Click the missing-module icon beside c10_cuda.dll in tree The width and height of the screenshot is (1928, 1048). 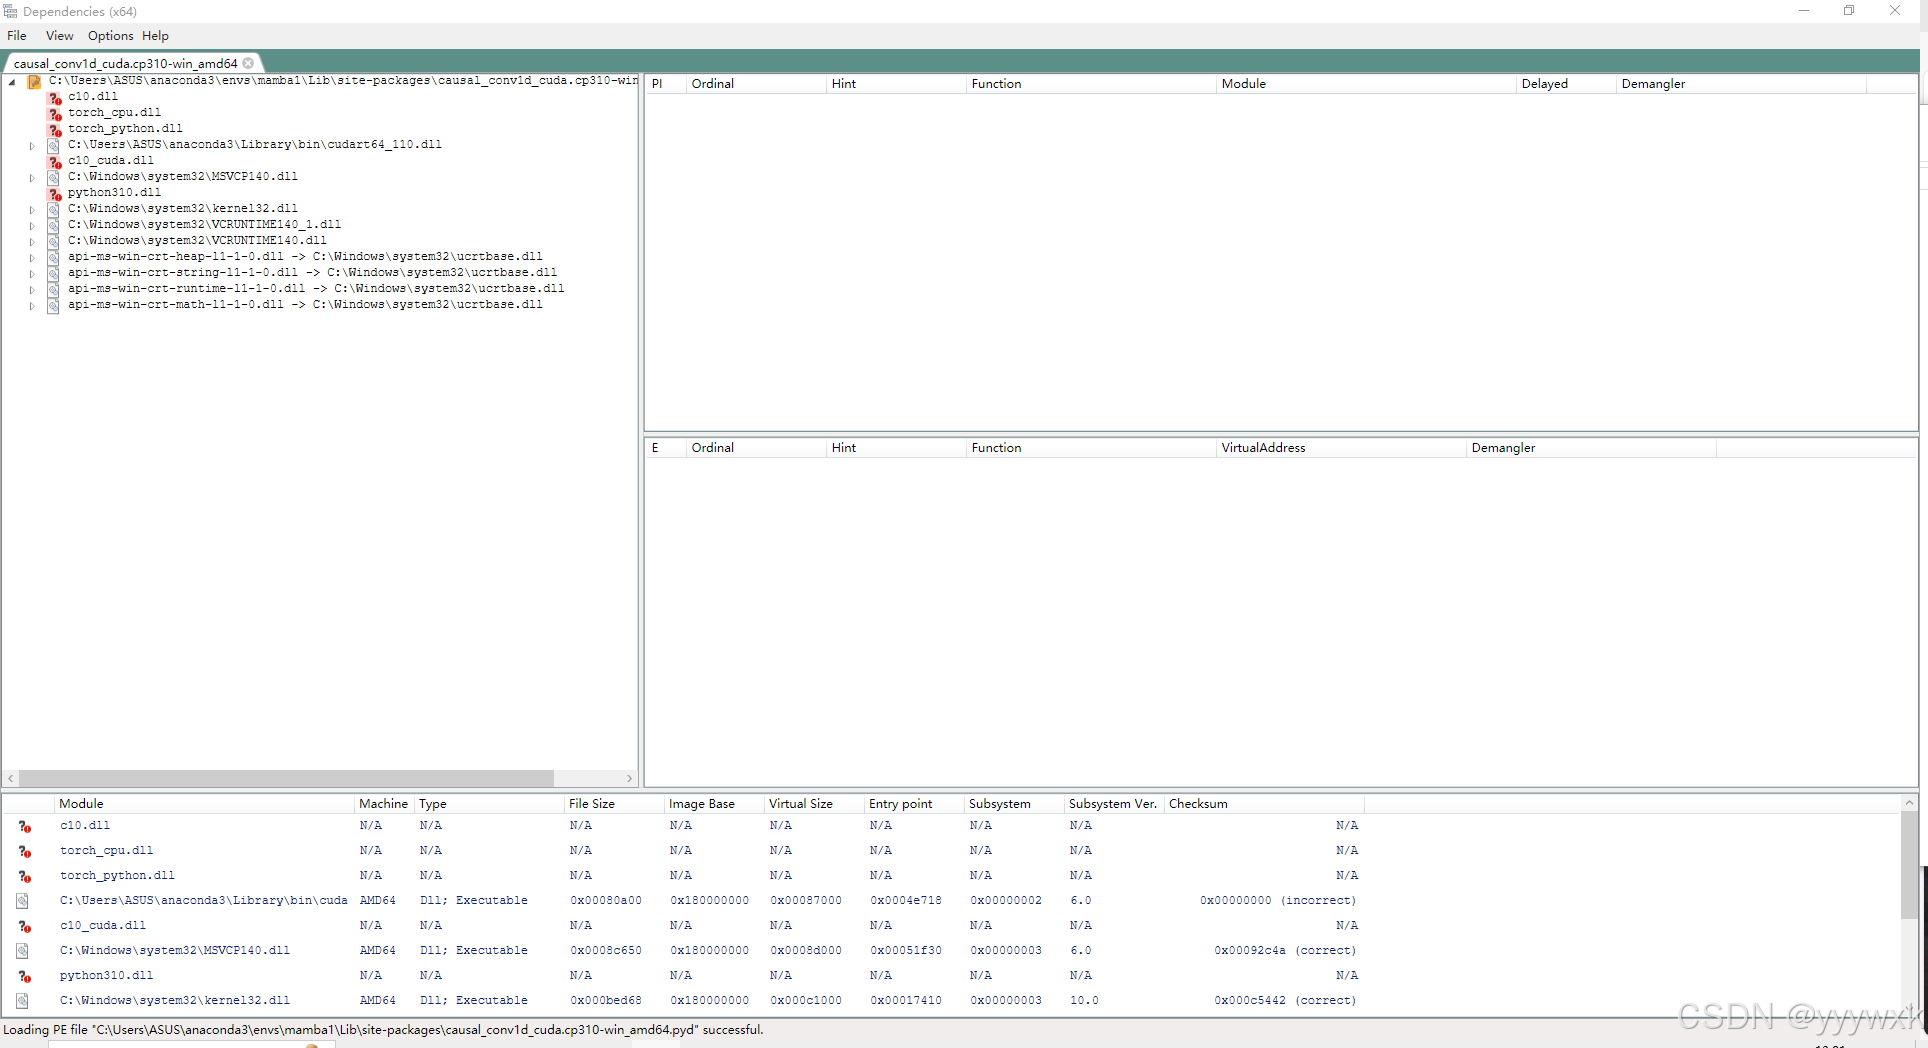pyautogui.click(x=55, y=162)
